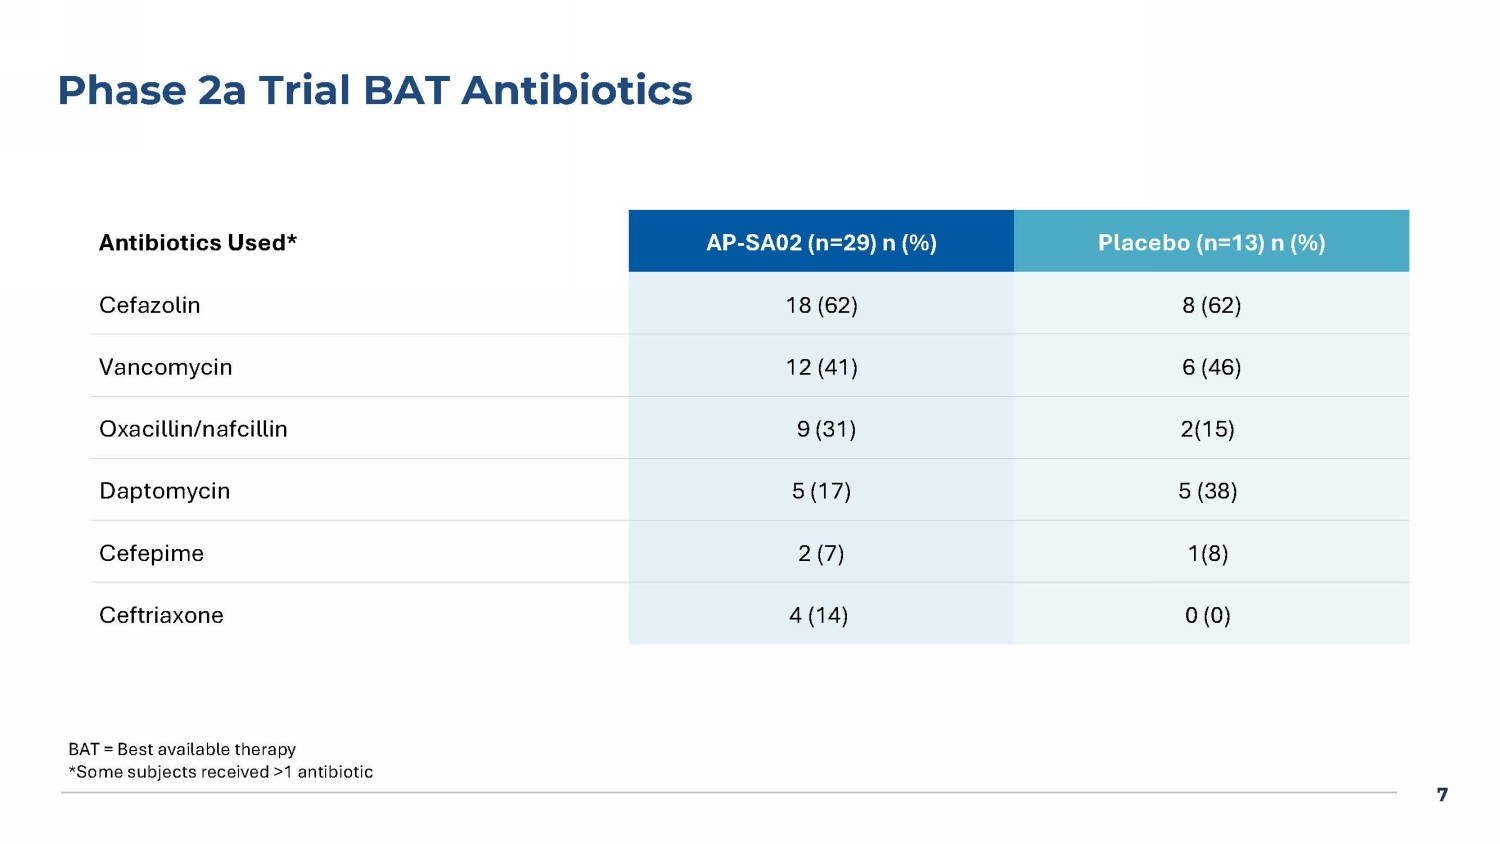Screen dimensions: 1500x844
Task: Select the AP-SA02 Oxacillin/nafcillin value 9 (31)
Action: click(x=826, y=429)
